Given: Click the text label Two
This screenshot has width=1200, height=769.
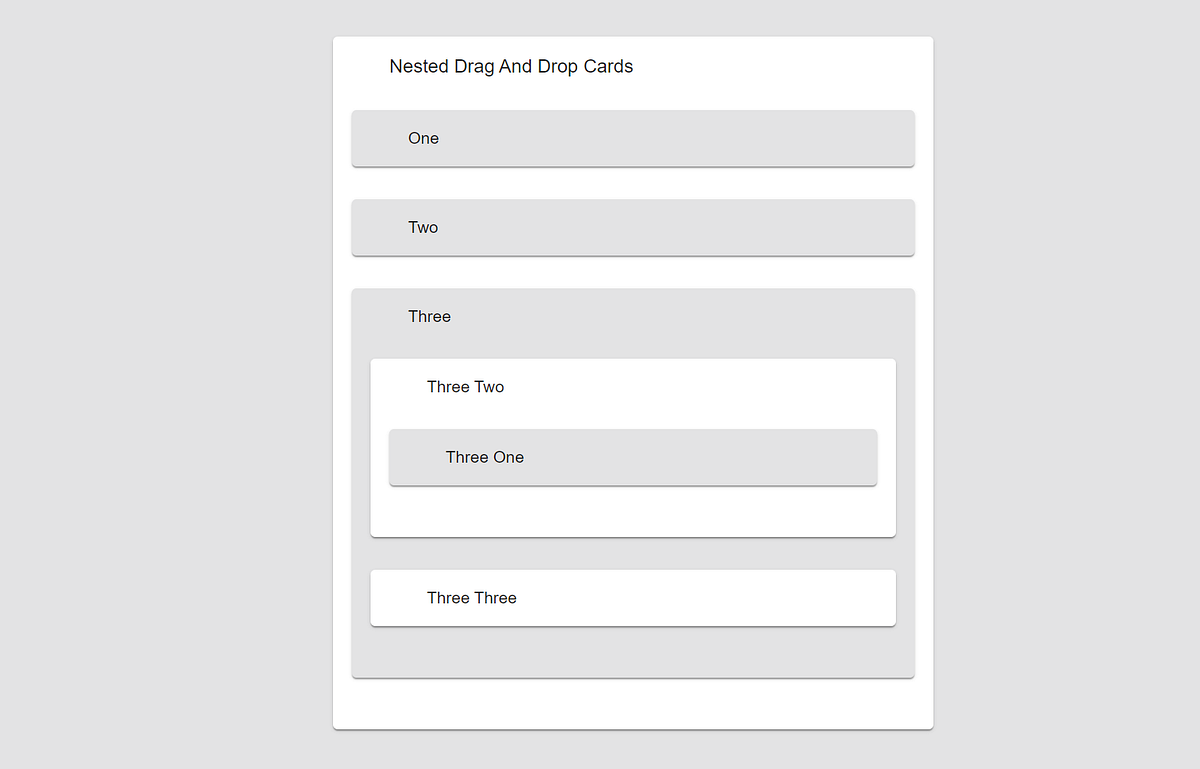Looking at the screenshot, I should 423,227.
